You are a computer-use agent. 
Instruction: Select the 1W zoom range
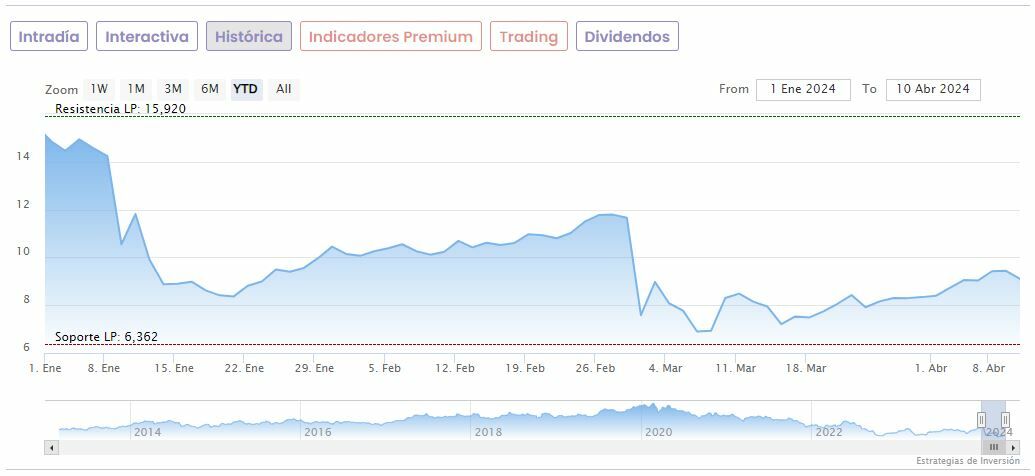(99, 89)
